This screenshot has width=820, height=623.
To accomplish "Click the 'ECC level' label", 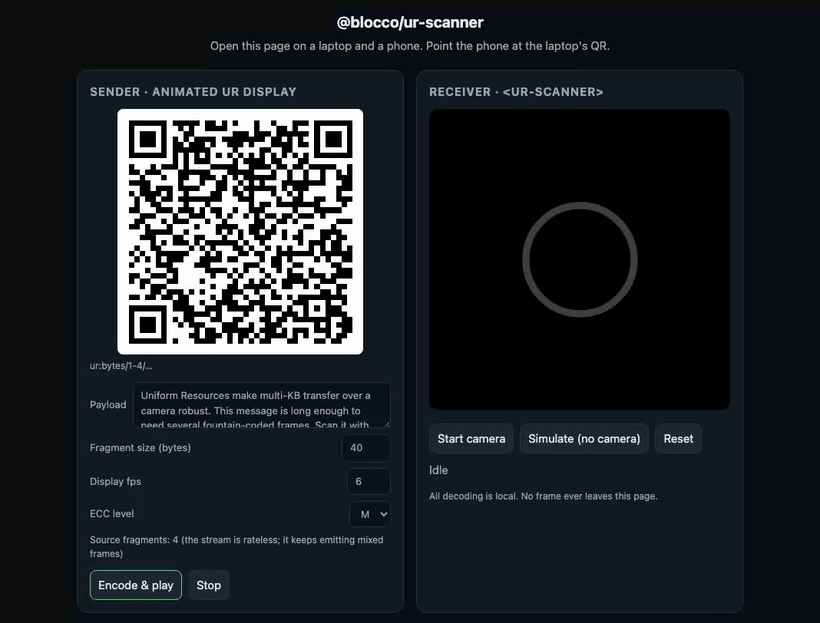I will (x=111, y=514).
